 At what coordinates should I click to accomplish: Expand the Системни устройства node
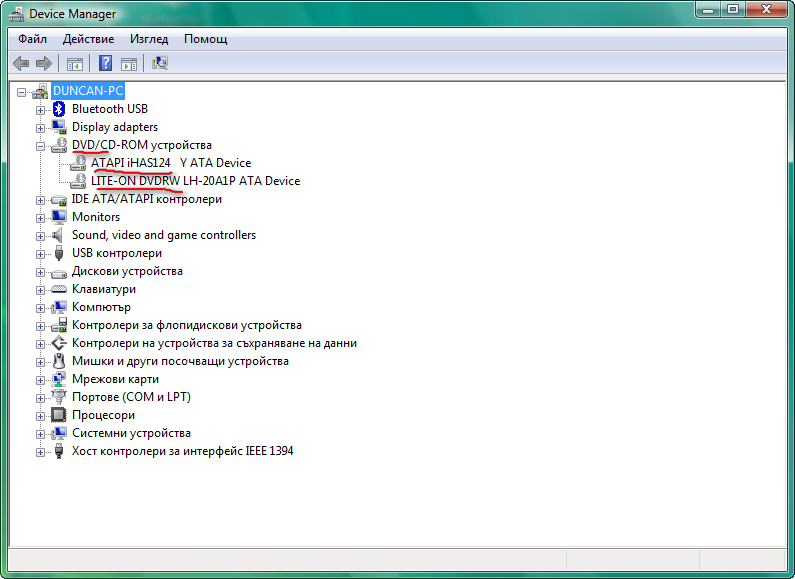[41, 434]
